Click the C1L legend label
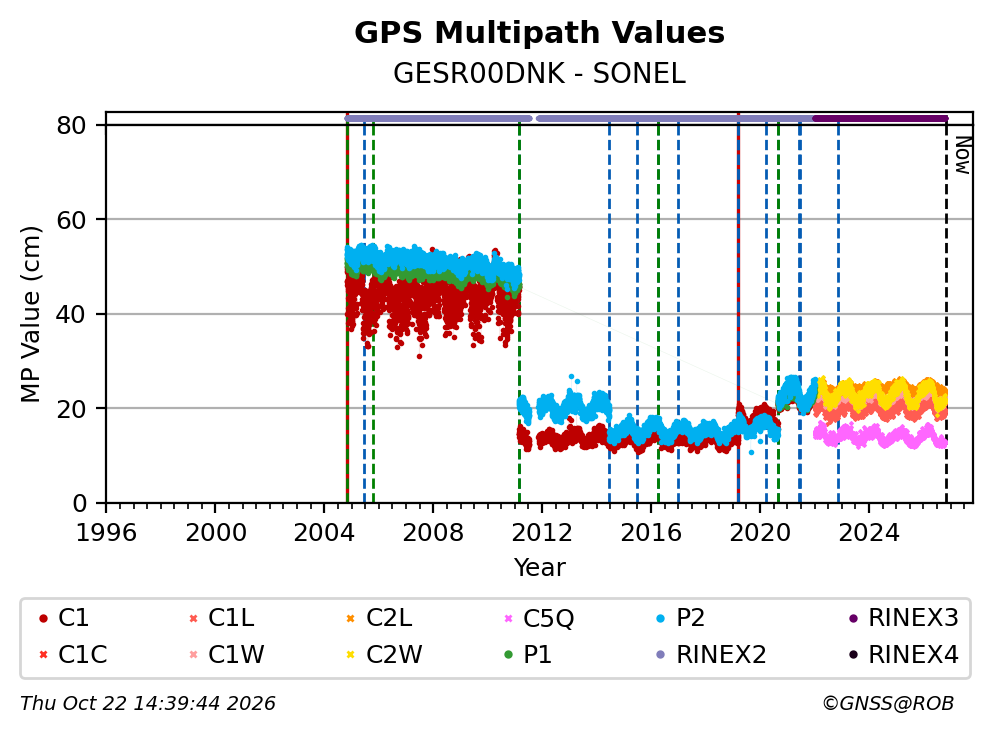This screenshot has height=734, width=992. tap(232, 618)
